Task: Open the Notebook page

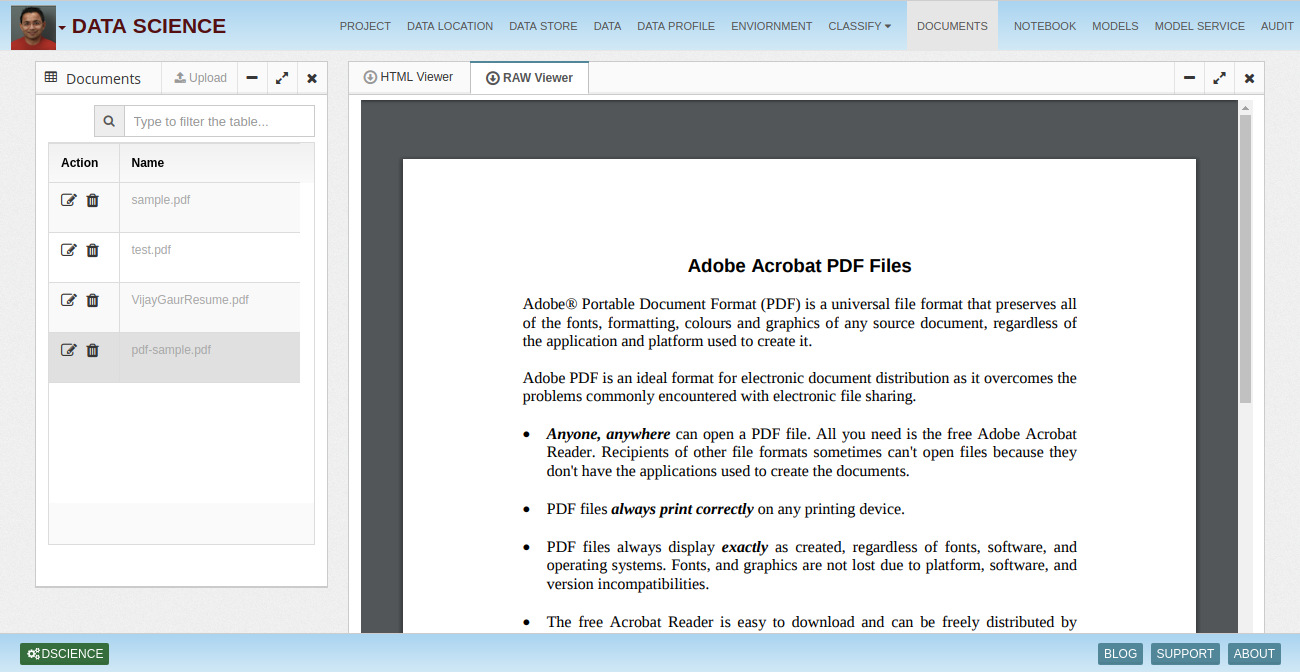Action: [1045, 26]
